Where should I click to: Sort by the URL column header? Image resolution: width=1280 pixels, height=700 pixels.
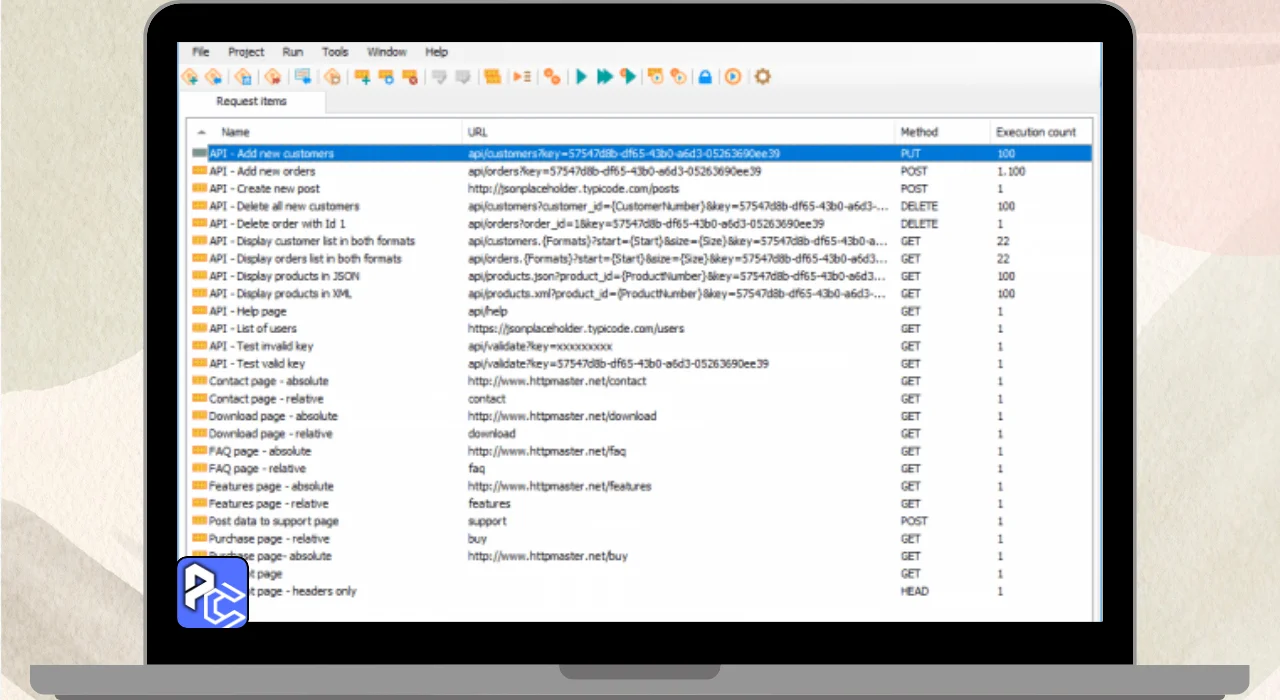point(478,132)
